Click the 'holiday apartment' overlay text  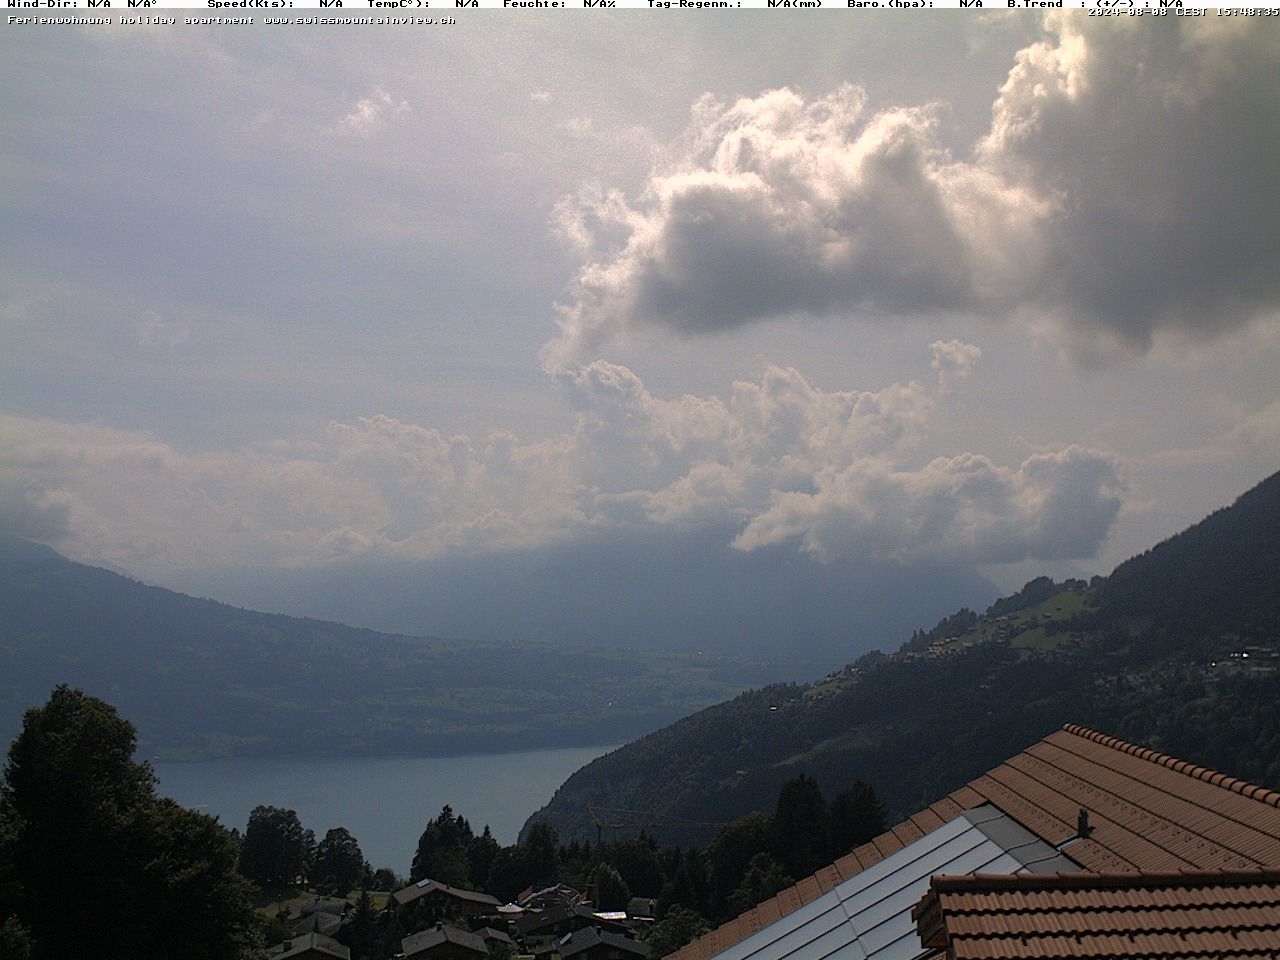tap(188, 19)
